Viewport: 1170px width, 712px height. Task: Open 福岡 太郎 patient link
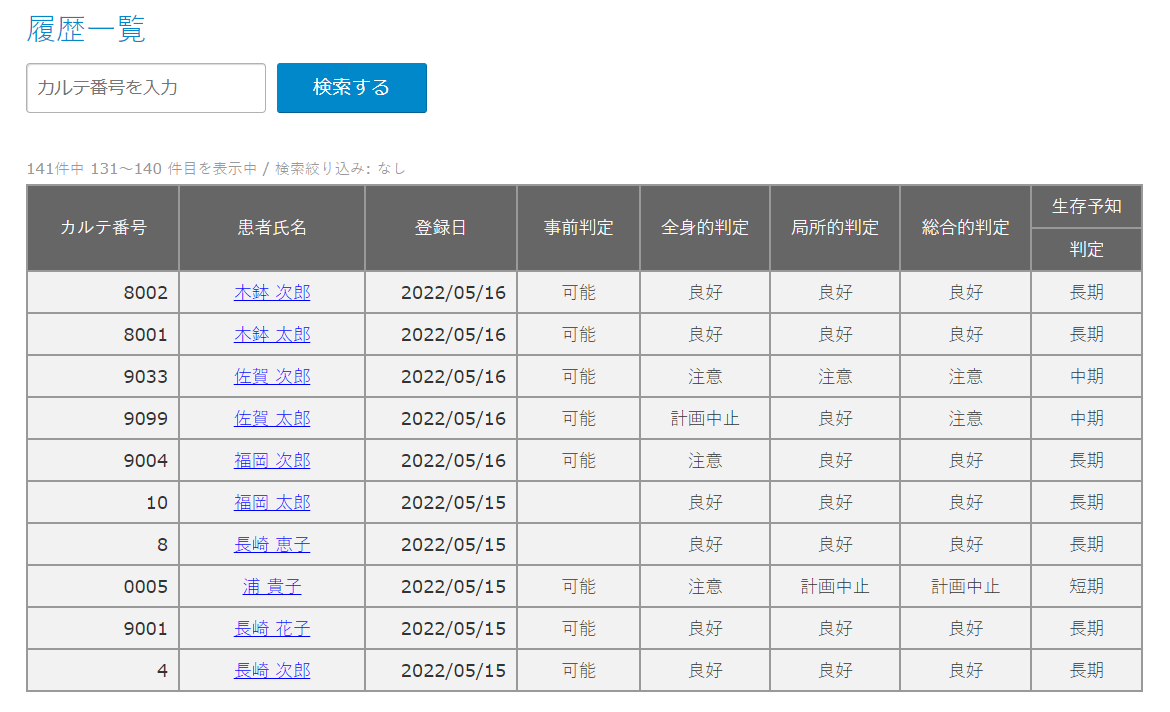click(272, 503)
